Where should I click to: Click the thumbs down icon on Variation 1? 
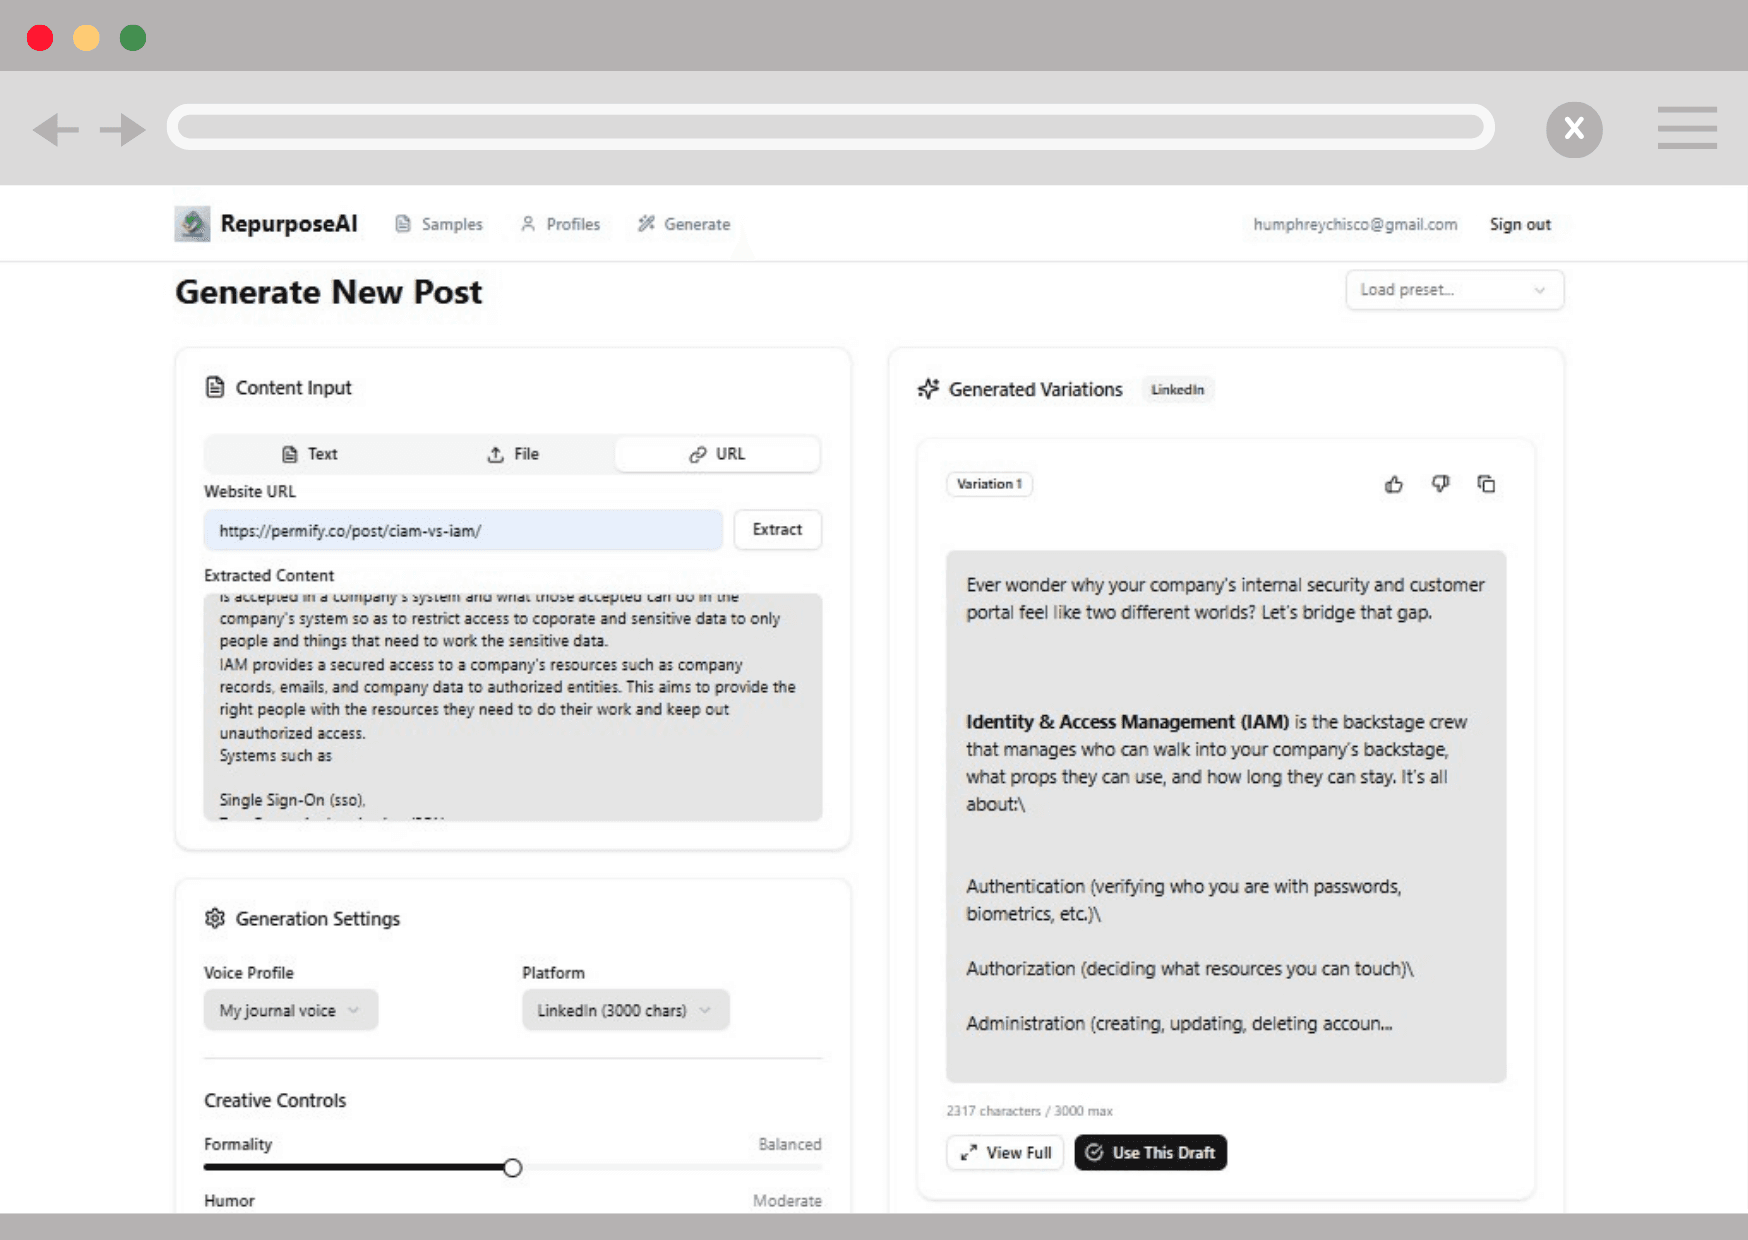pos(1440,485)
